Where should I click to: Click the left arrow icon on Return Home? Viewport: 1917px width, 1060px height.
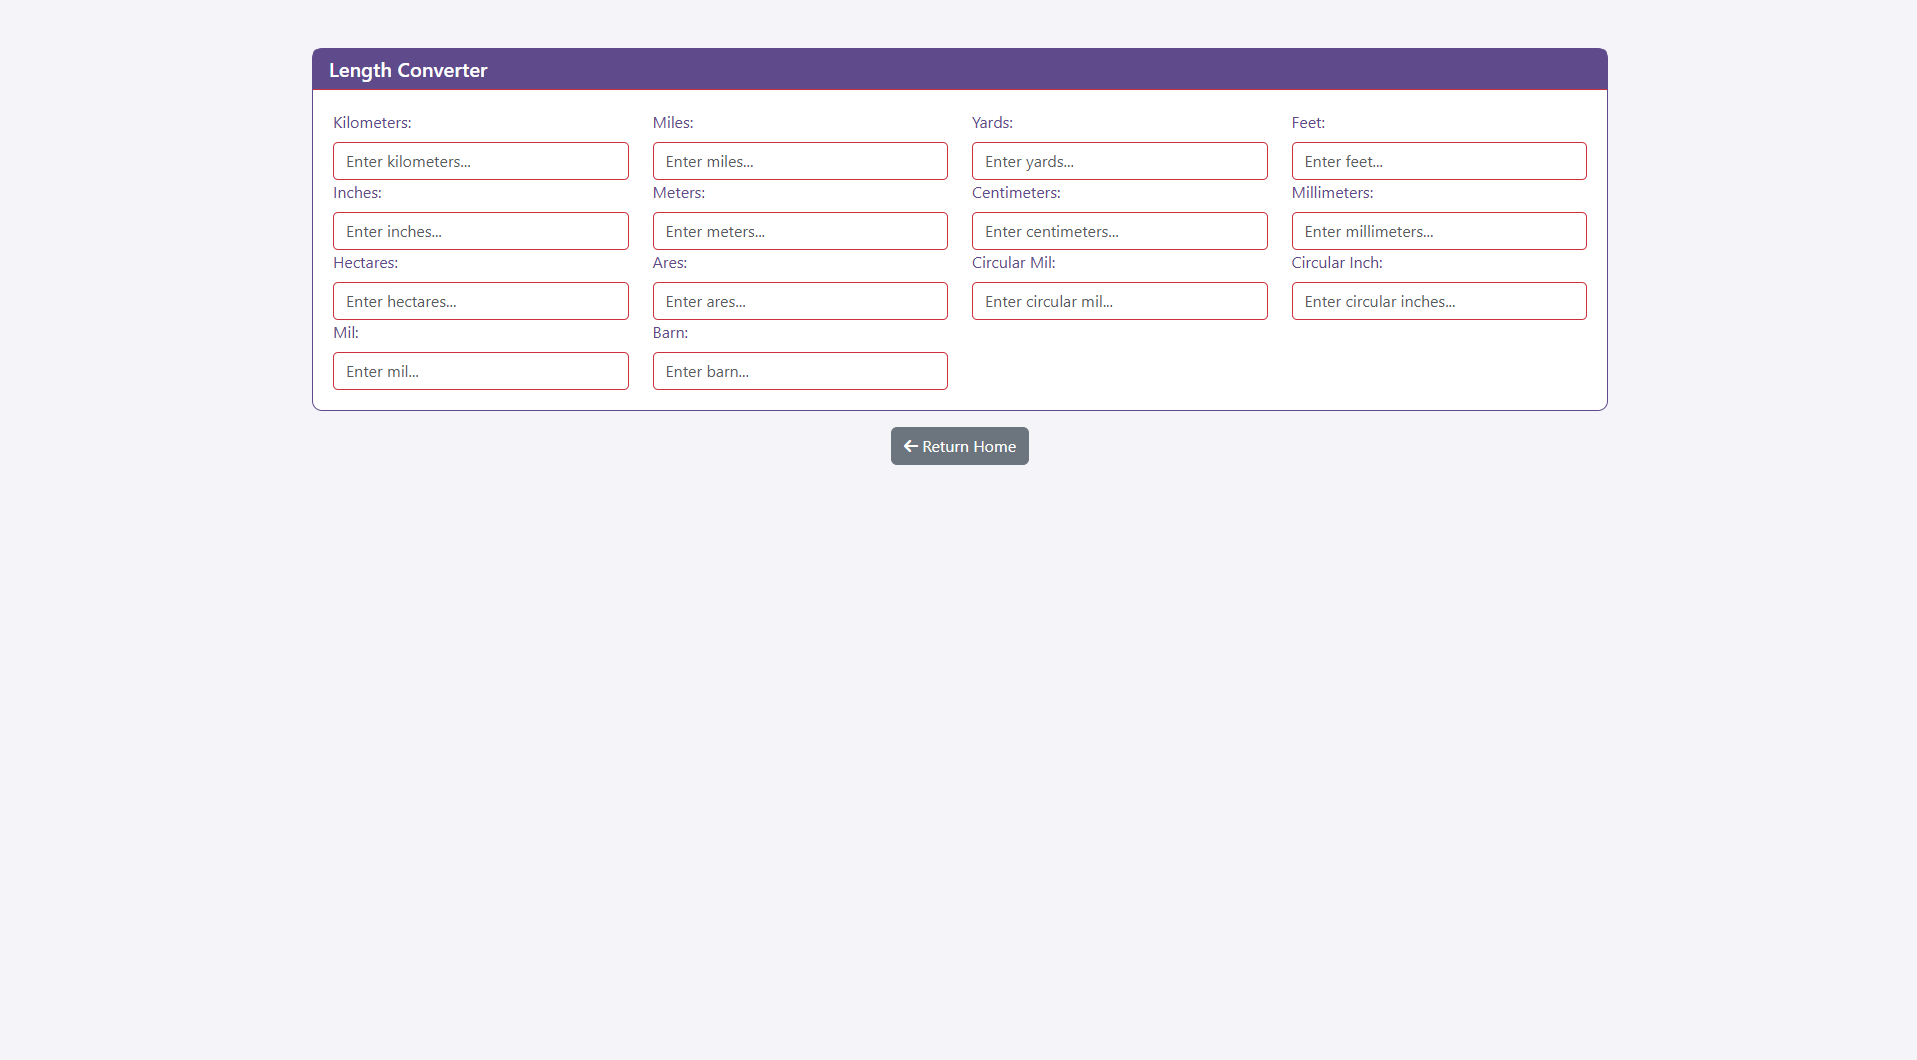(910, 446)
